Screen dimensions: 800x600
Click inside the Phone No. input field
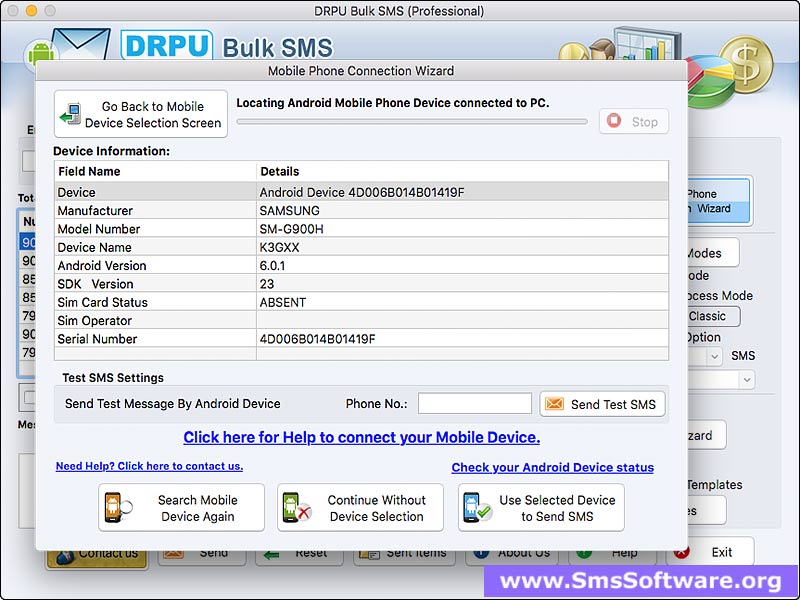point(474,403)
